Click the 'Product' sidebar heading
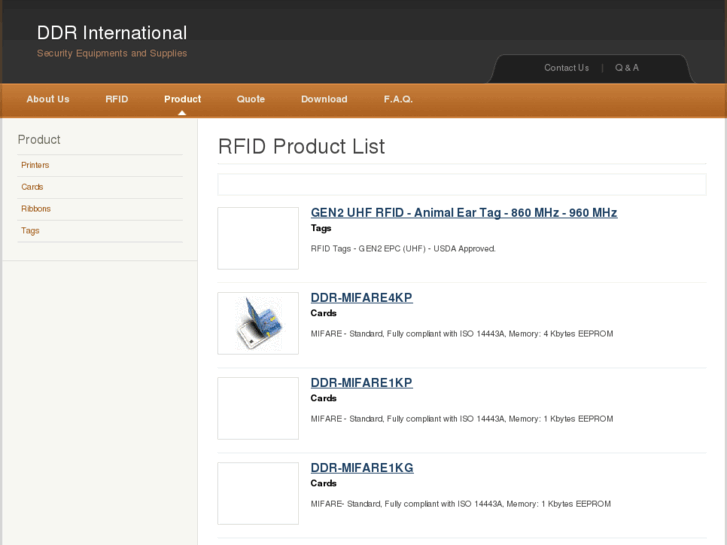 click(x=39, y=140)
